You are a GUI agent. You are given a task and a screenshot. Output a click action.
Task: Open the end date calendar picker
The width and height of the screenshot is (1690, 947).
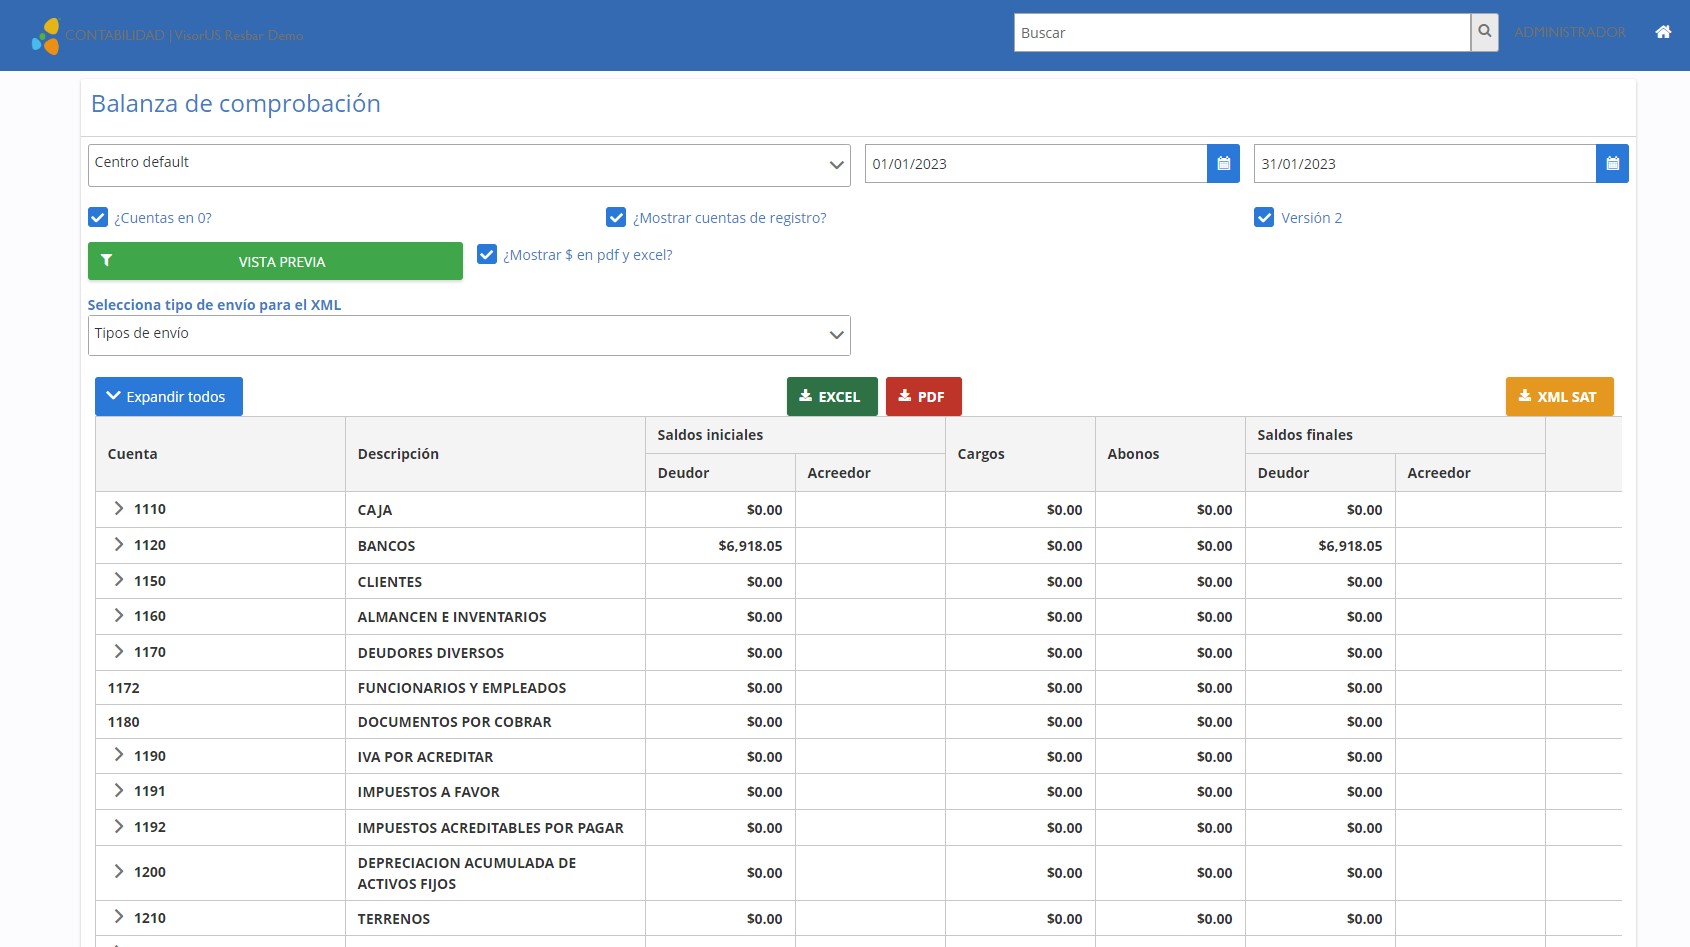(1612, 164)
